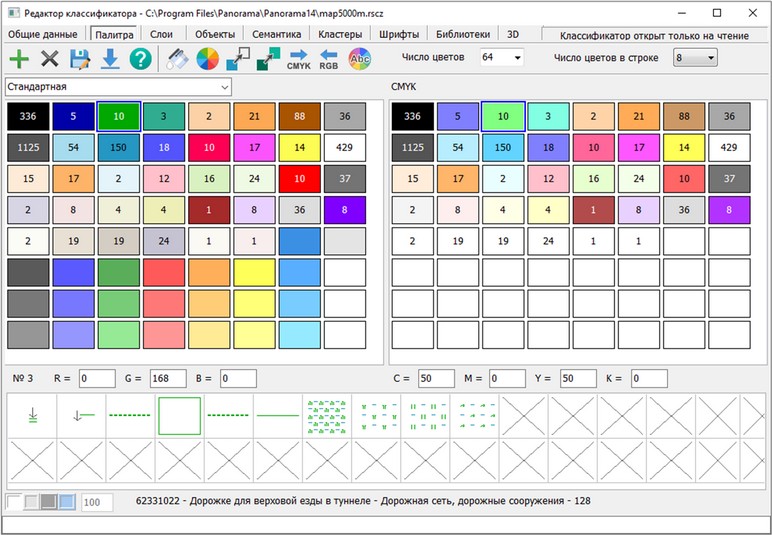Click the floppy disk save icon
Image resolution: width=772 pixels, height=535 pixels.
coord(80,60)
